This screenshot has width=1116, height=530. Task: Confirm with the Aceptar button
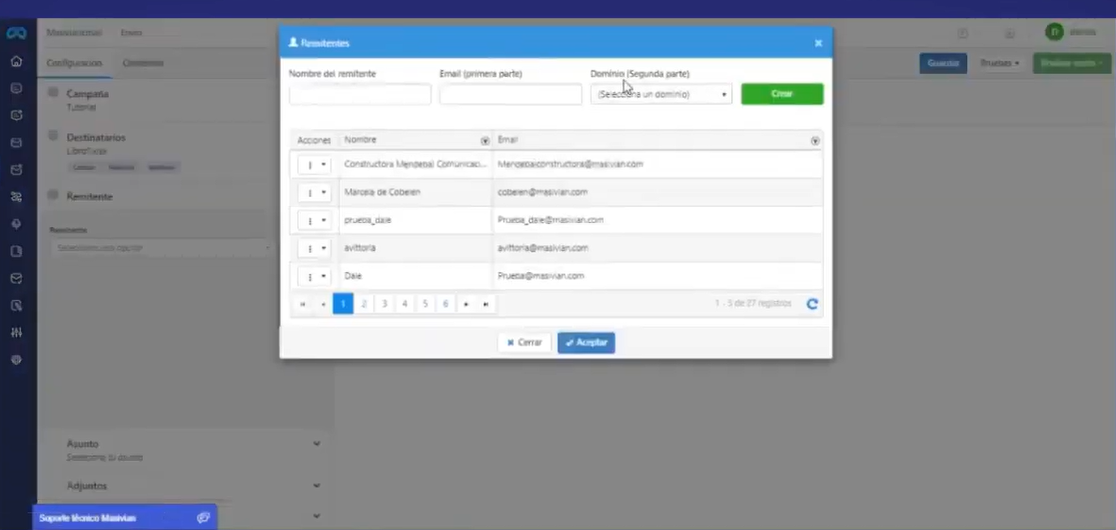pyautogui.click(x=586, y=343)
